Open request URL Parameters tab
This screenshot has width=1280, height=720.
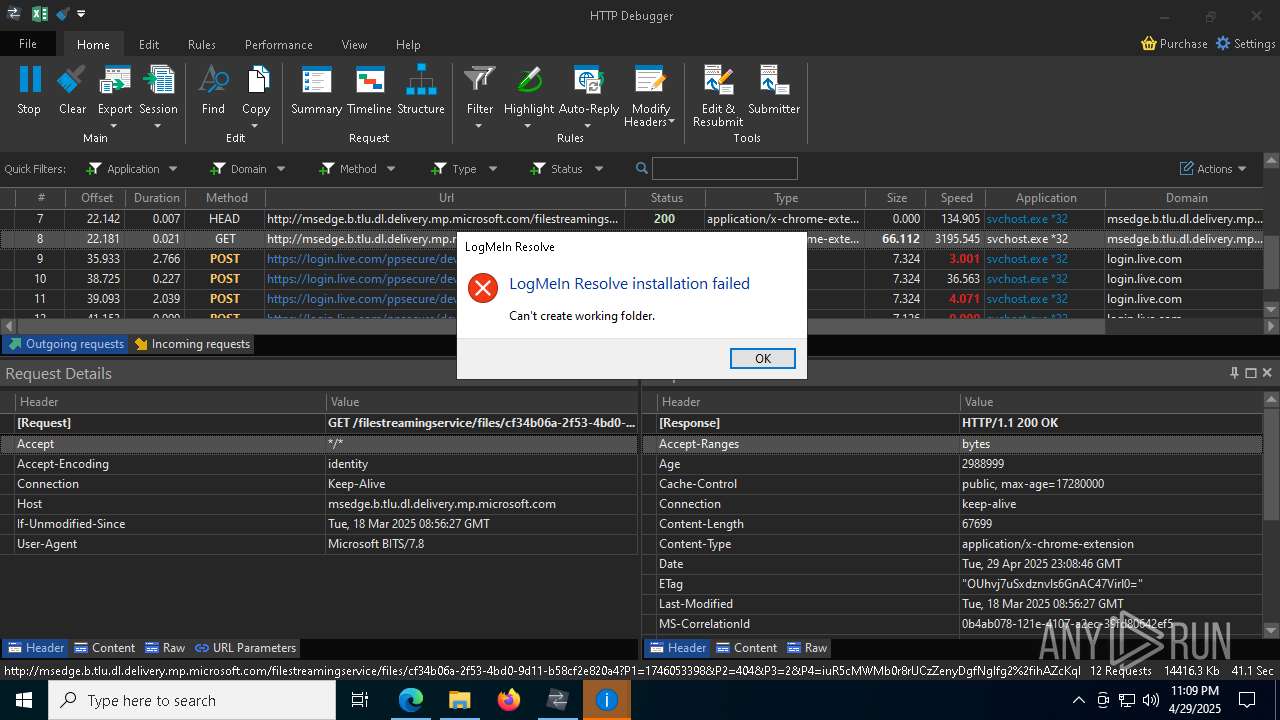coord(245,648)
